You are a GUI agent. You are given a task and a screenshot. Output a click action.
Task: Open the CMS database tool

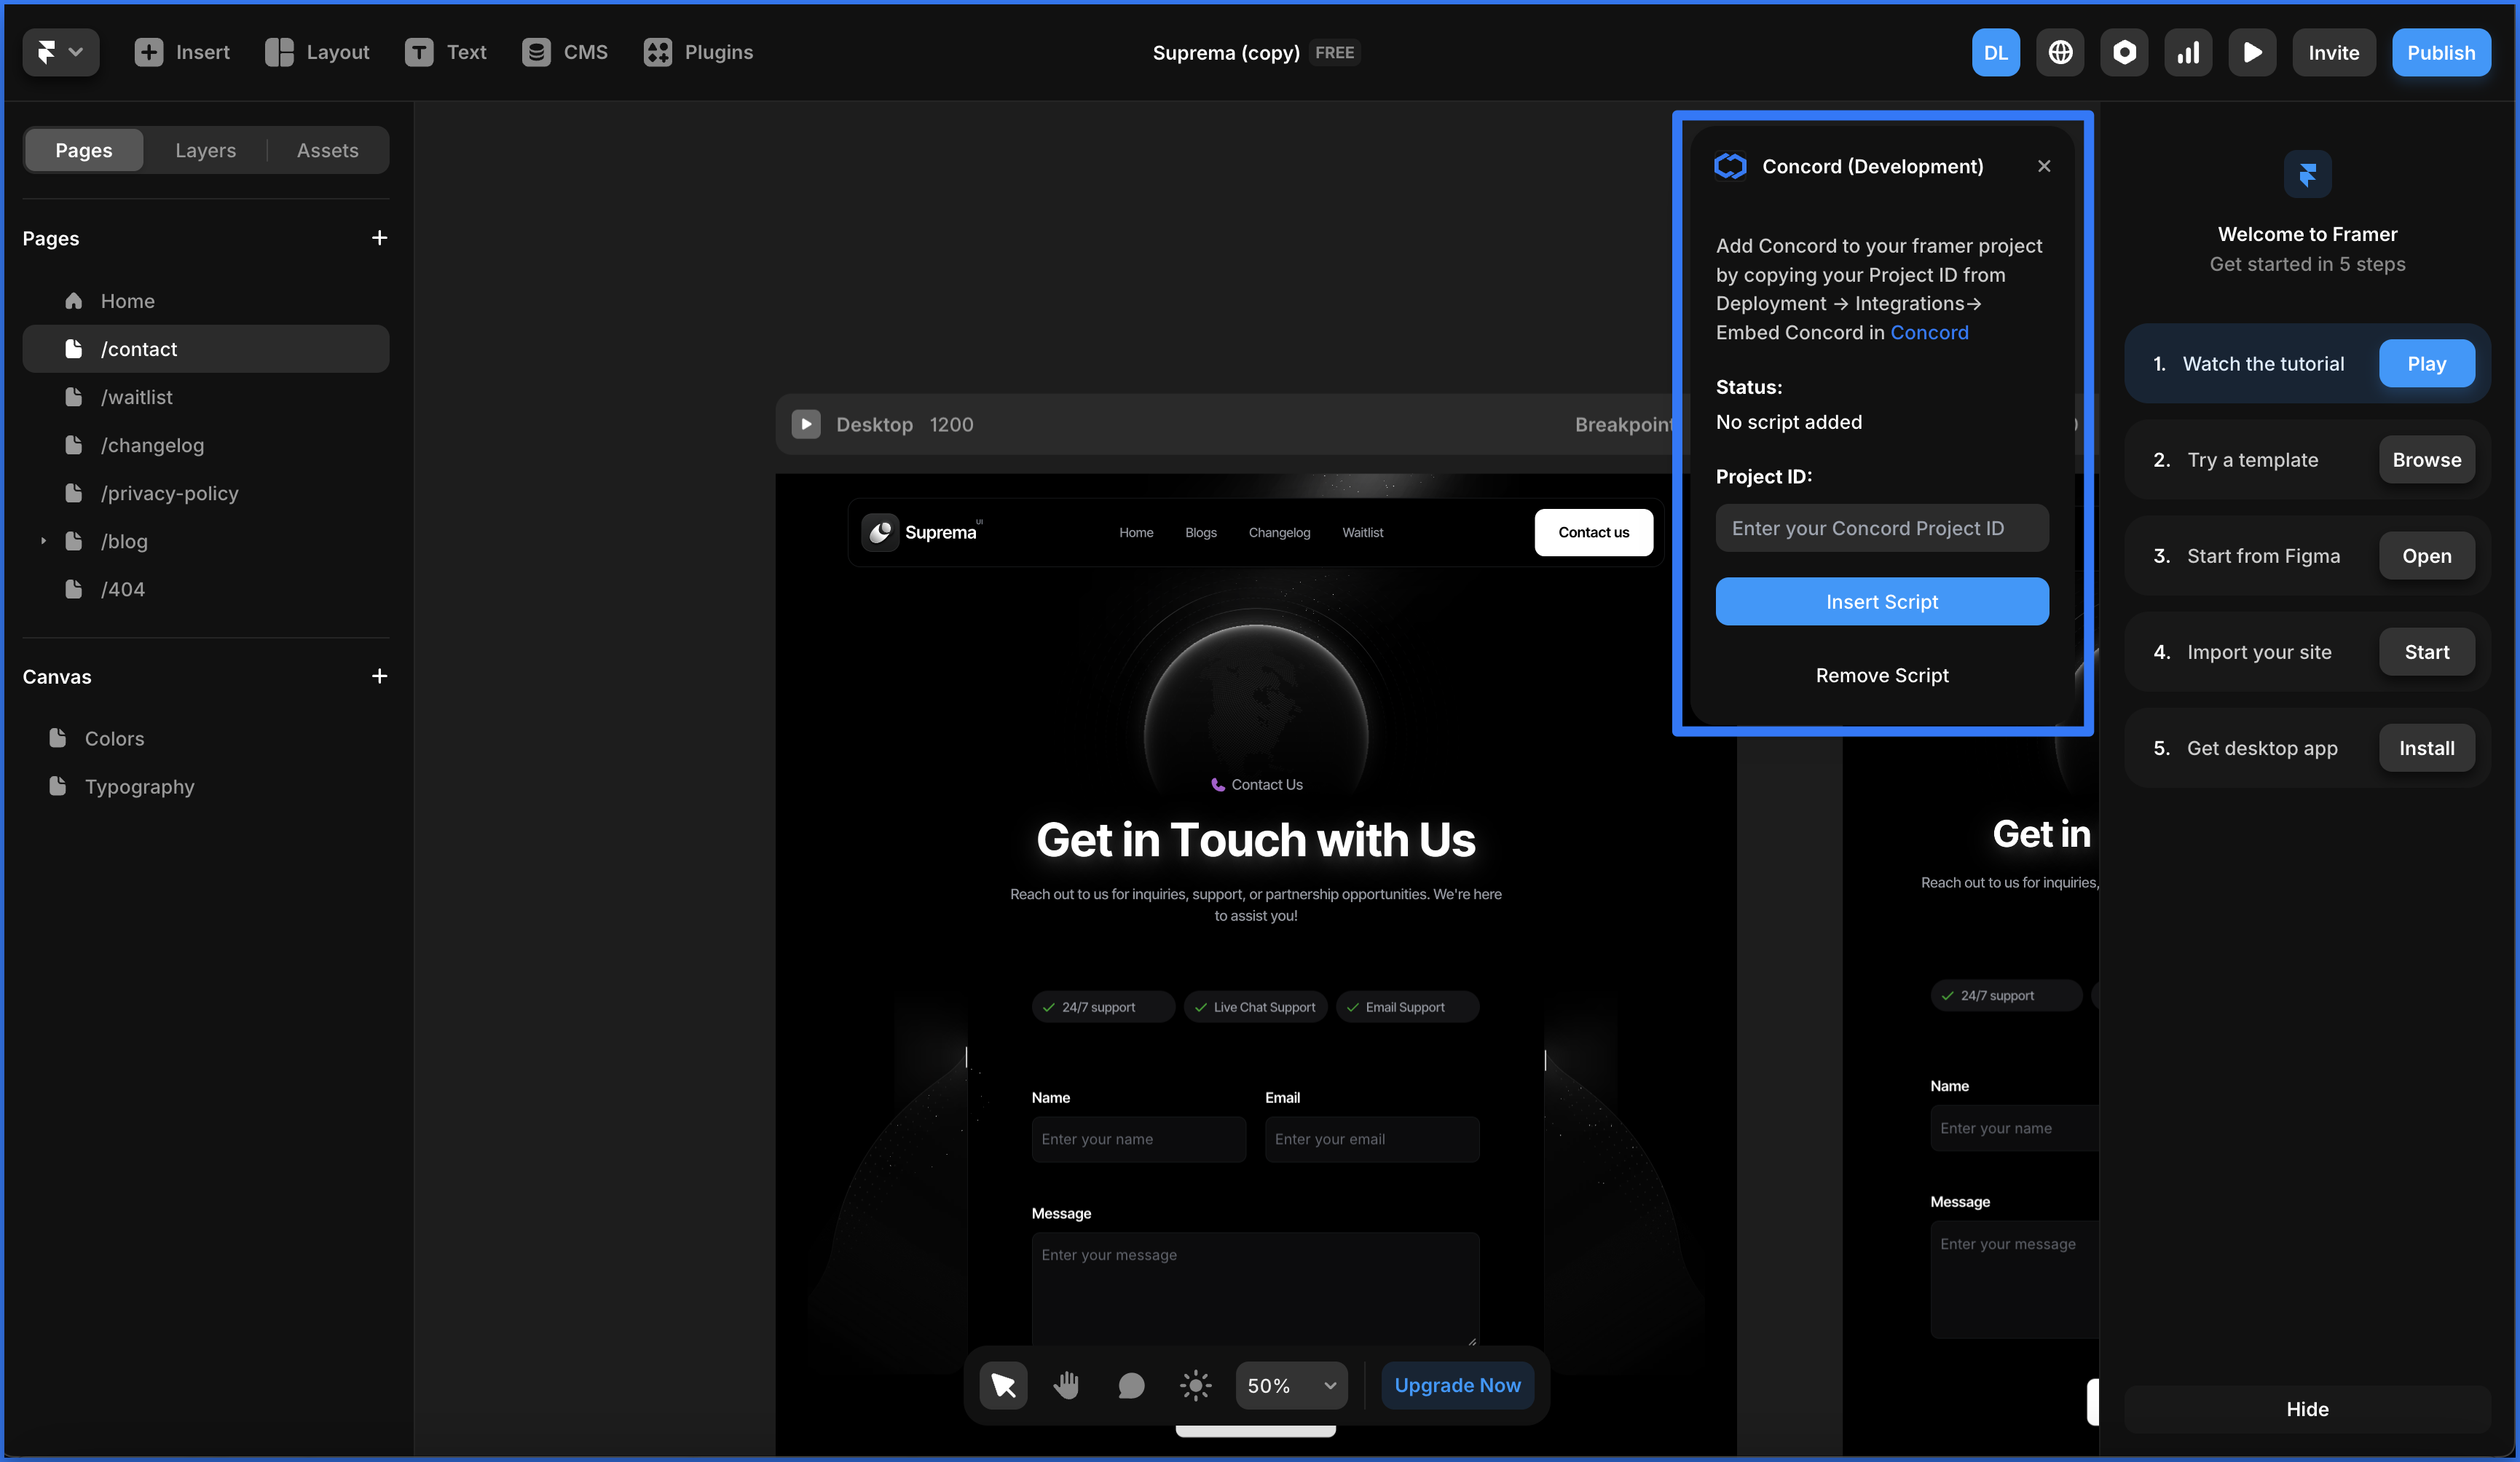pos(564,52)
